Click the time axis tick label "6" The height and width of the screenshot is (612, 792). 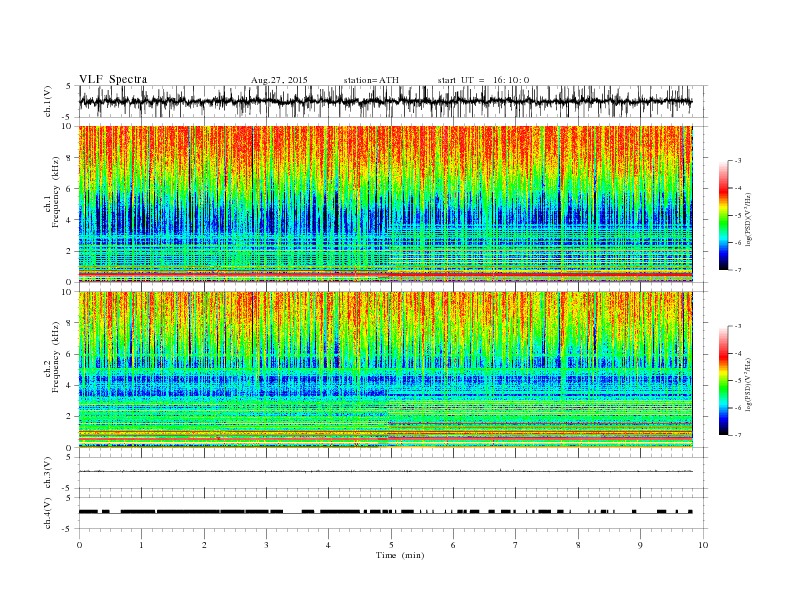(453, 545)
